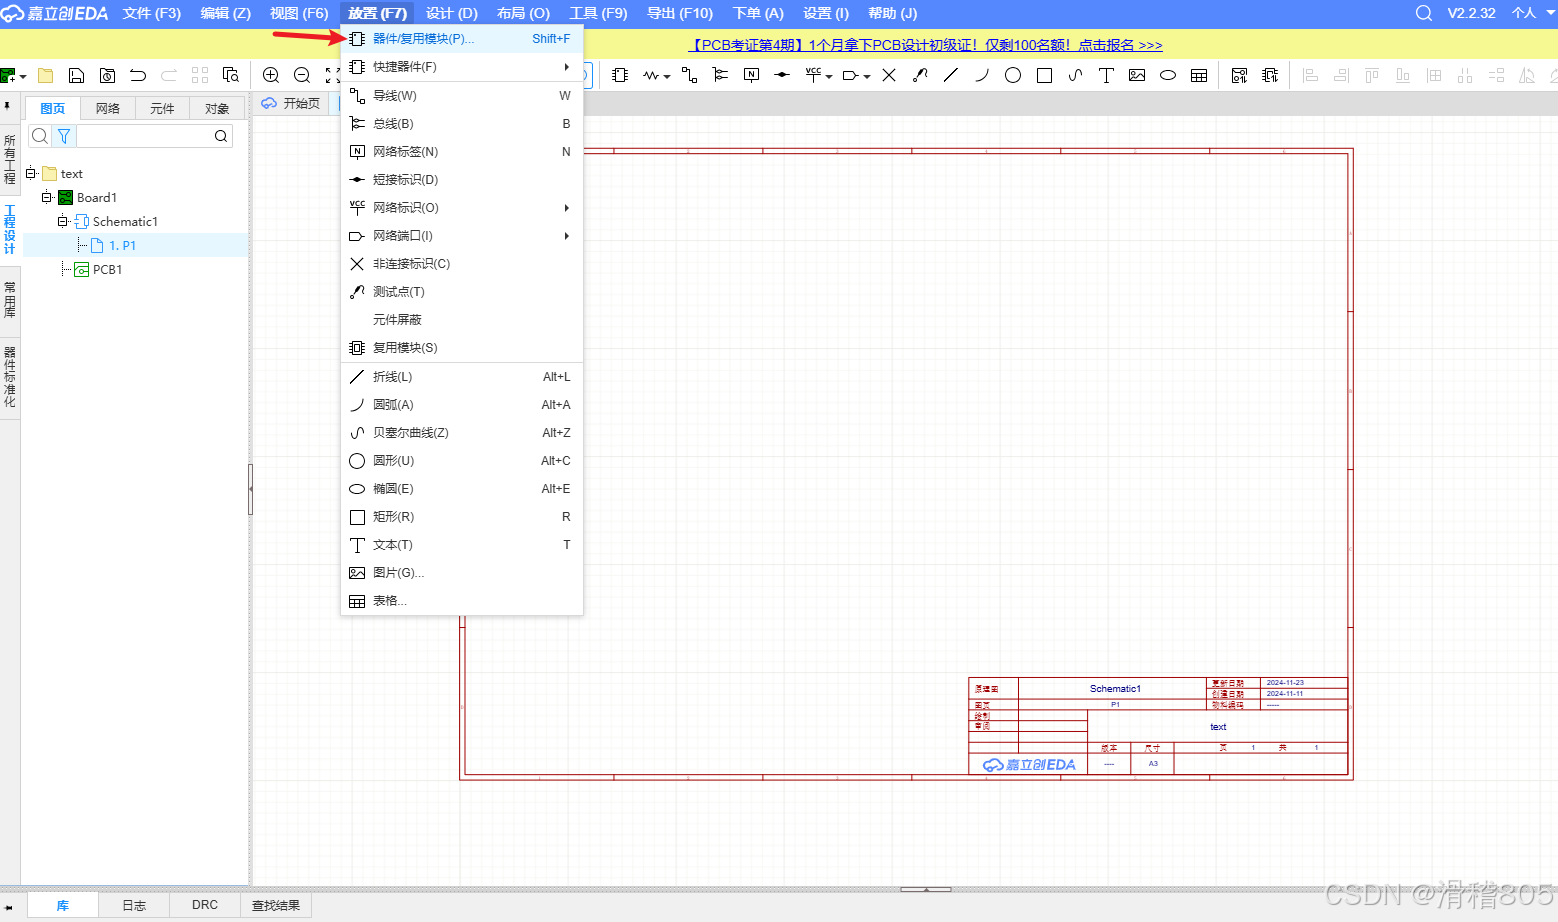
Task: Open the PCB考证 promotional banner link
Action: click(x=925, y=45)
